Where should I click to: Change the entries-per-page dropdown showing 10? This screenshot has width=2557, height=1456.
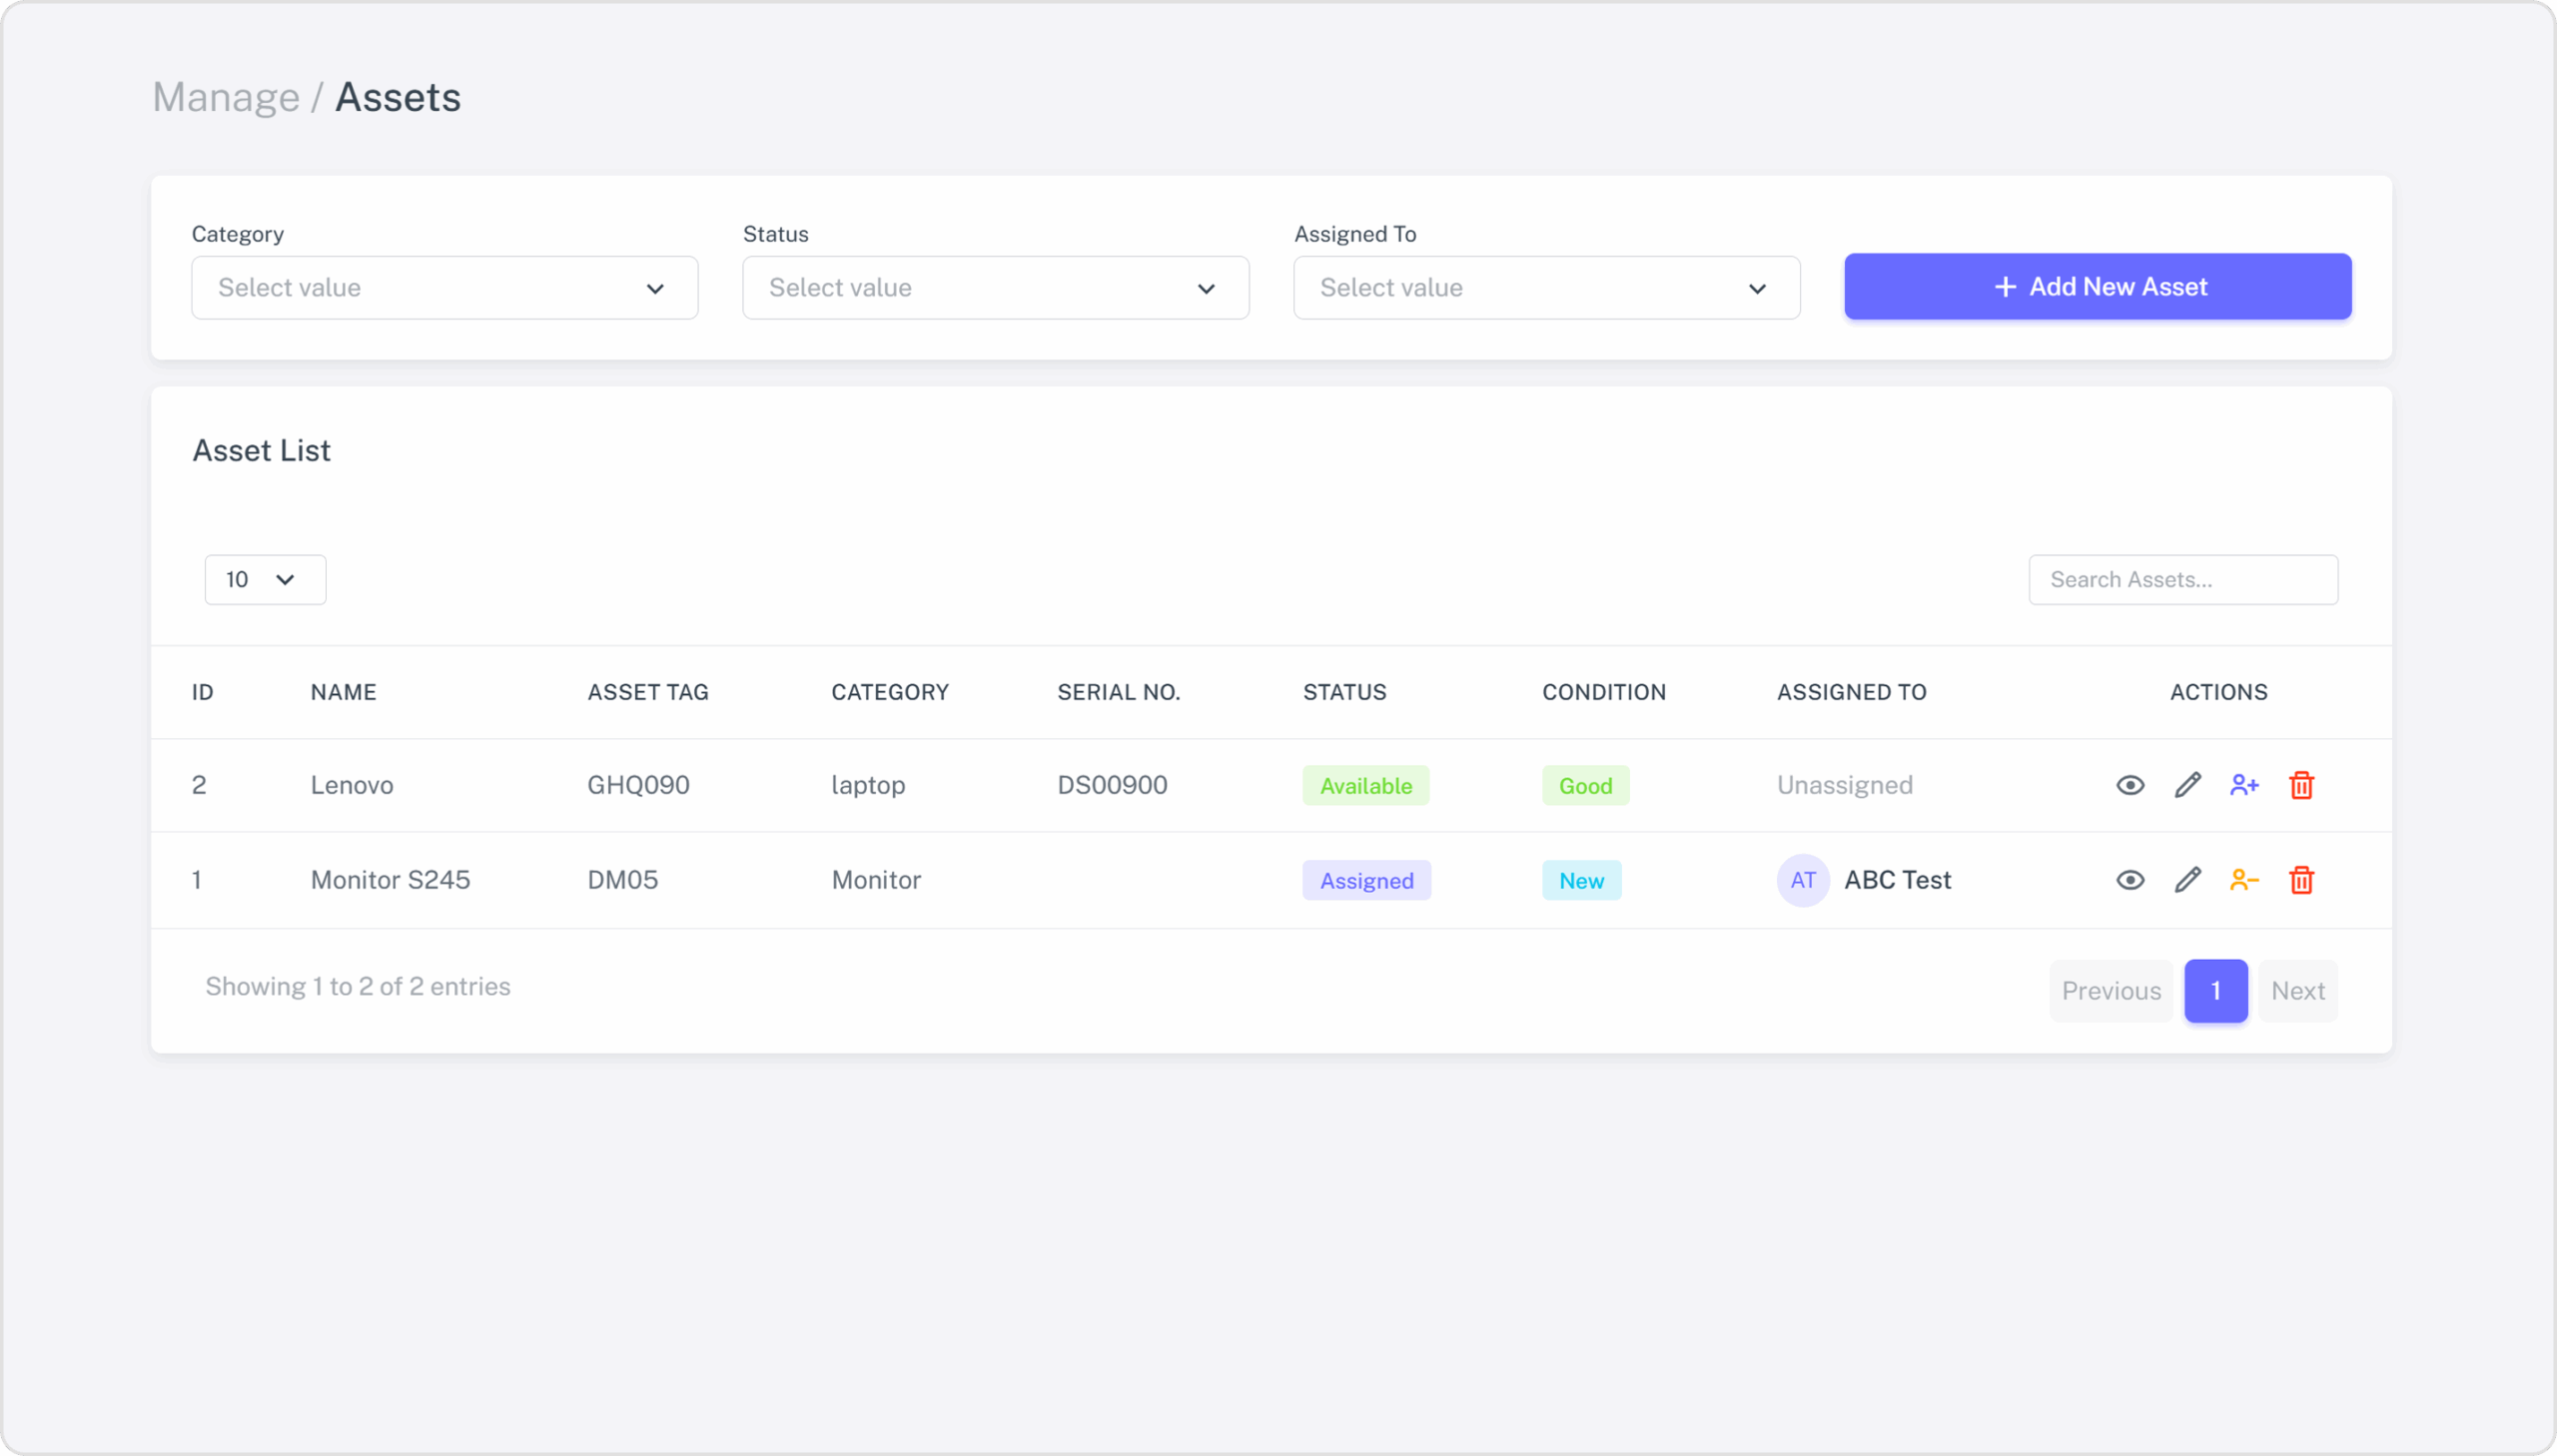click(265, 580)
